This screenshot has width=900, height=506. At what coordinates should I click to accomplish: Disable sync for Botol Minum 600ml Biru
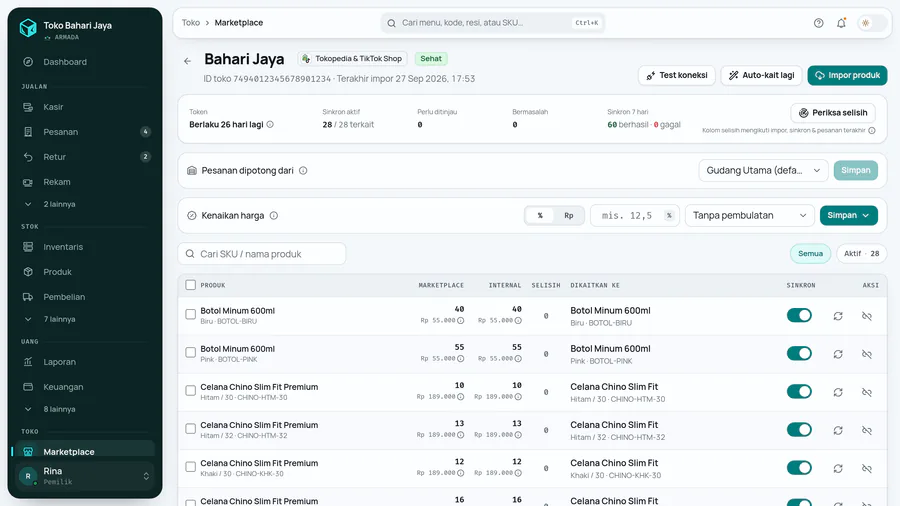tap(799, 315)
